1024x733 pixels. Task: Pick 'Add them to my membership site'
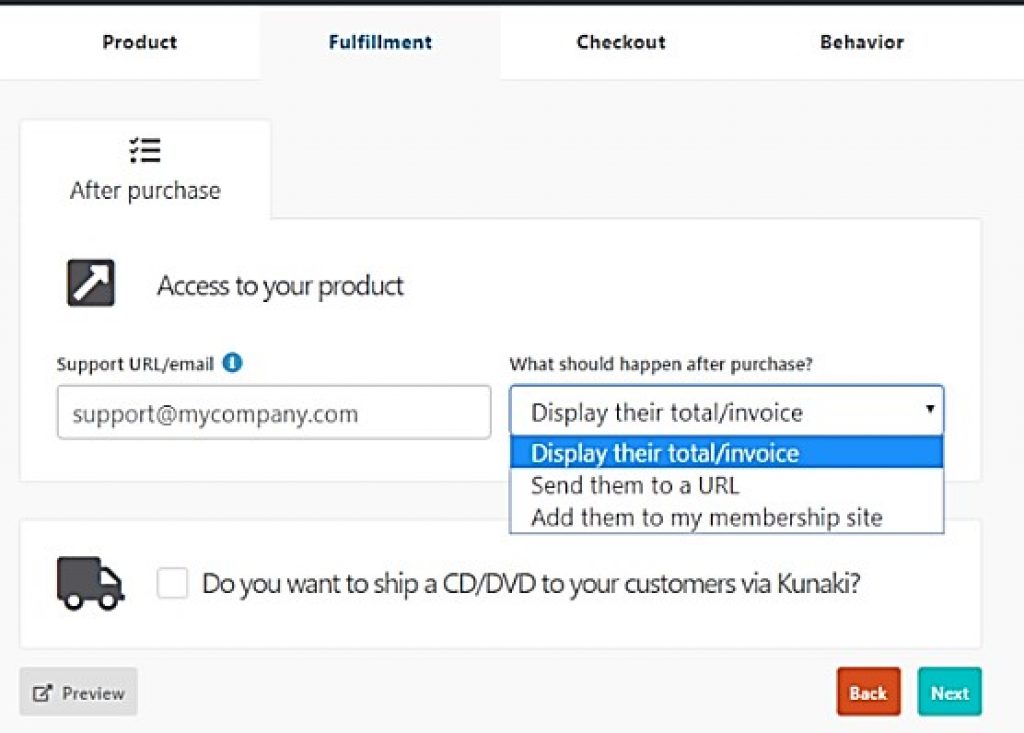click(707, 517)
